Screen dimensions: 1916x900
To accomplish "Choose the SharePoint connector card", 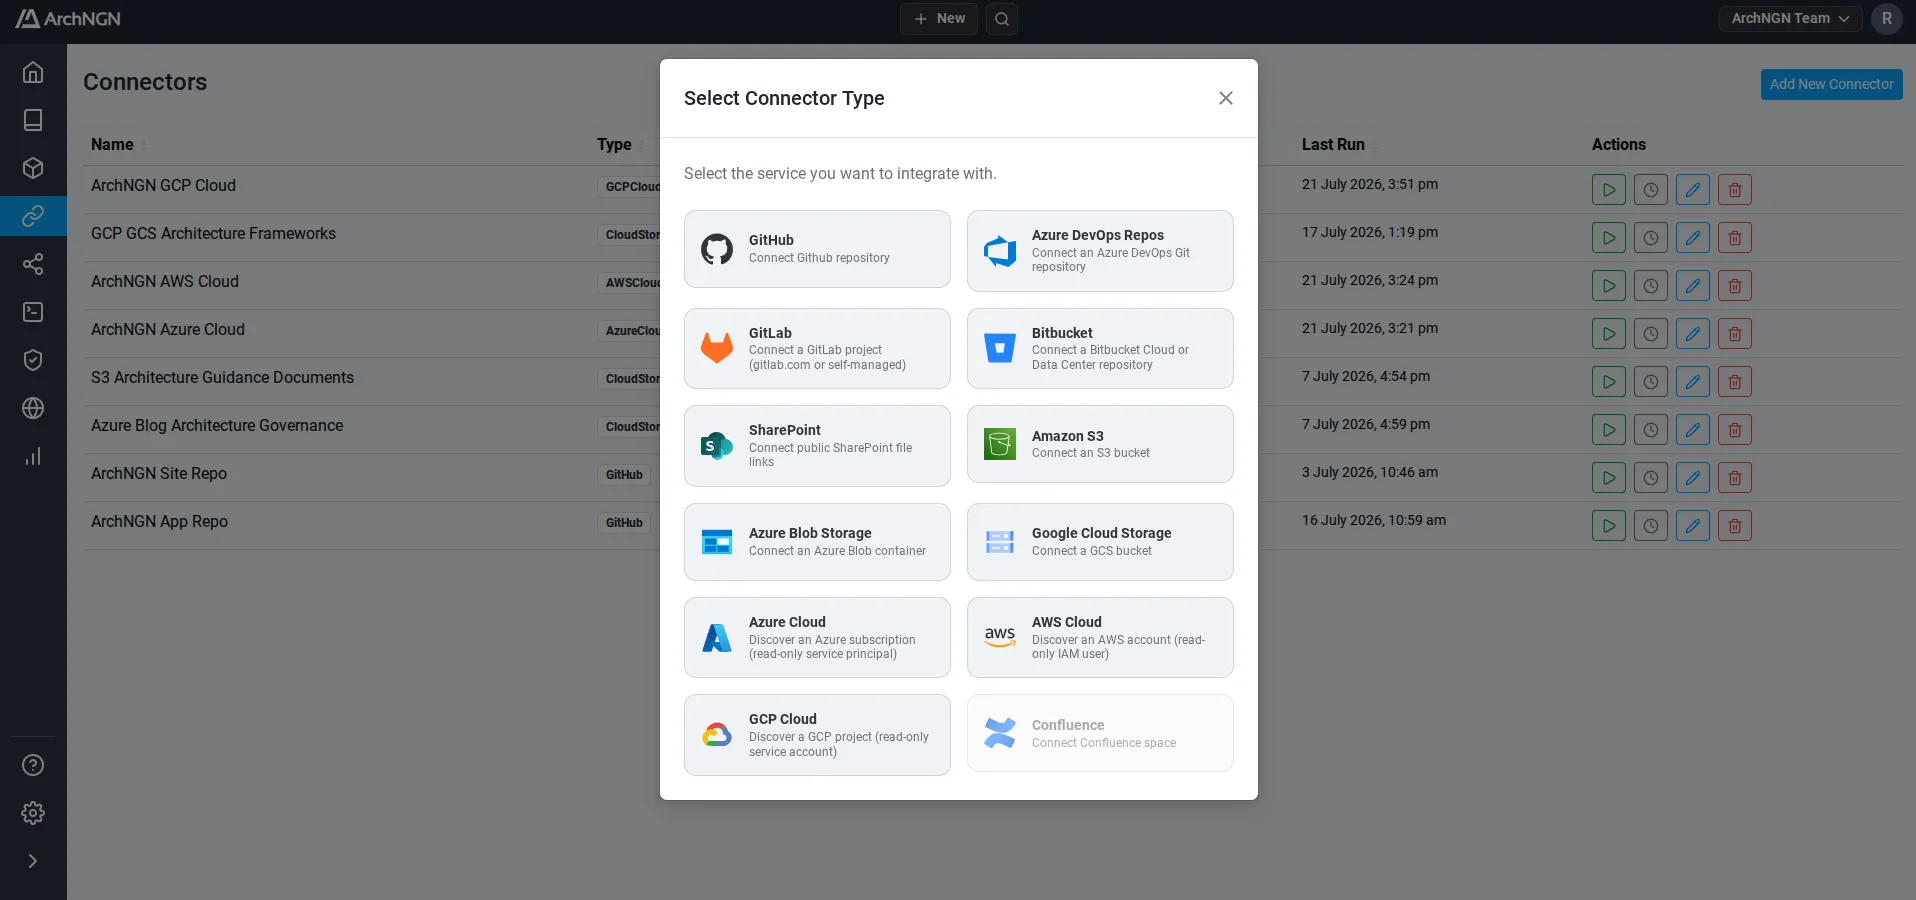I will point(817,446).
